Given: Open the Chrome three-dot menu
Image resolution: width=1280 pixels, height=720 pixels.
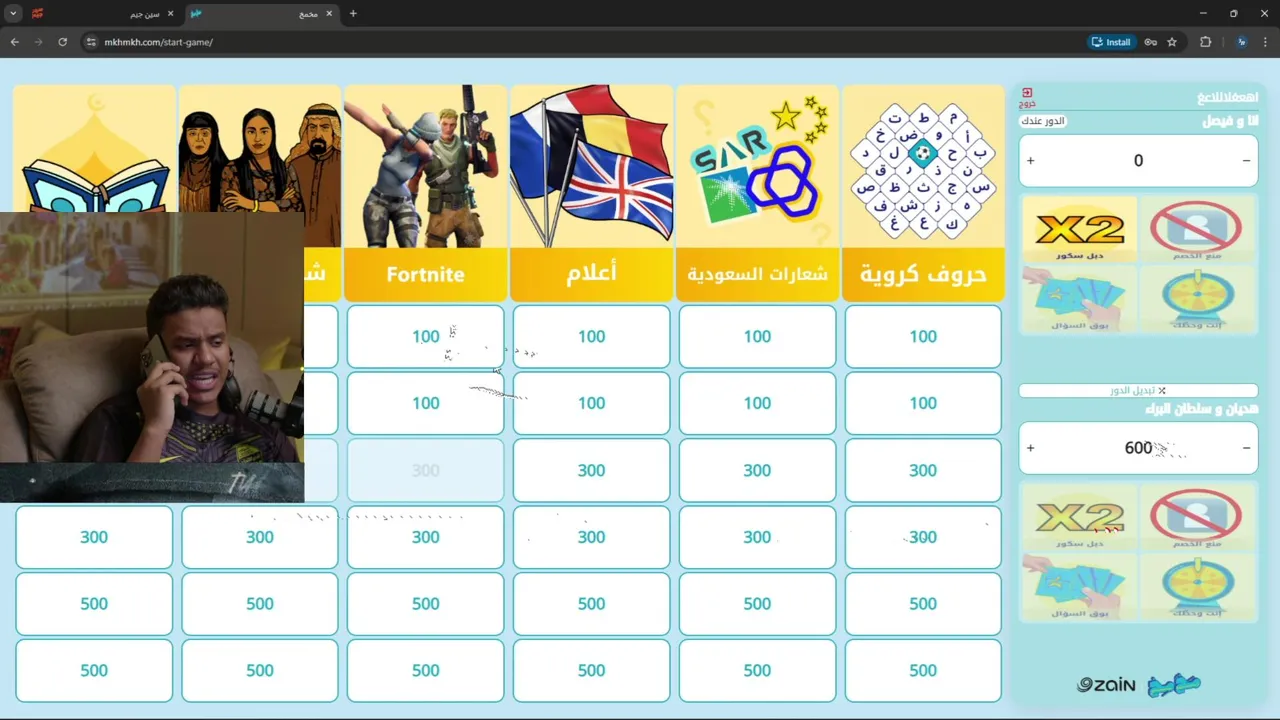Looking at the screenshot, I should click(x=1266, y=42).
